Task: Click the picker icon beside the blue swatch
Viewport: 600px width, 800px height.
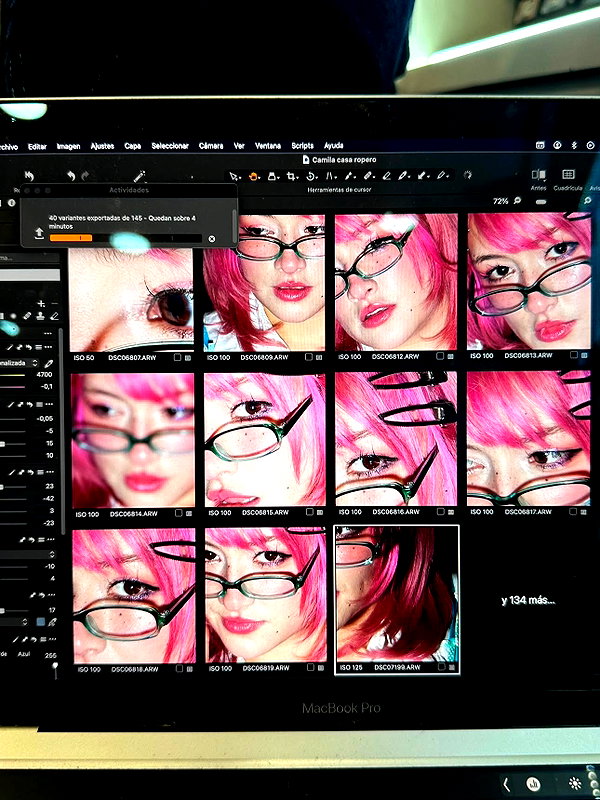Action: pyautogui.click(x=52, y=622)
